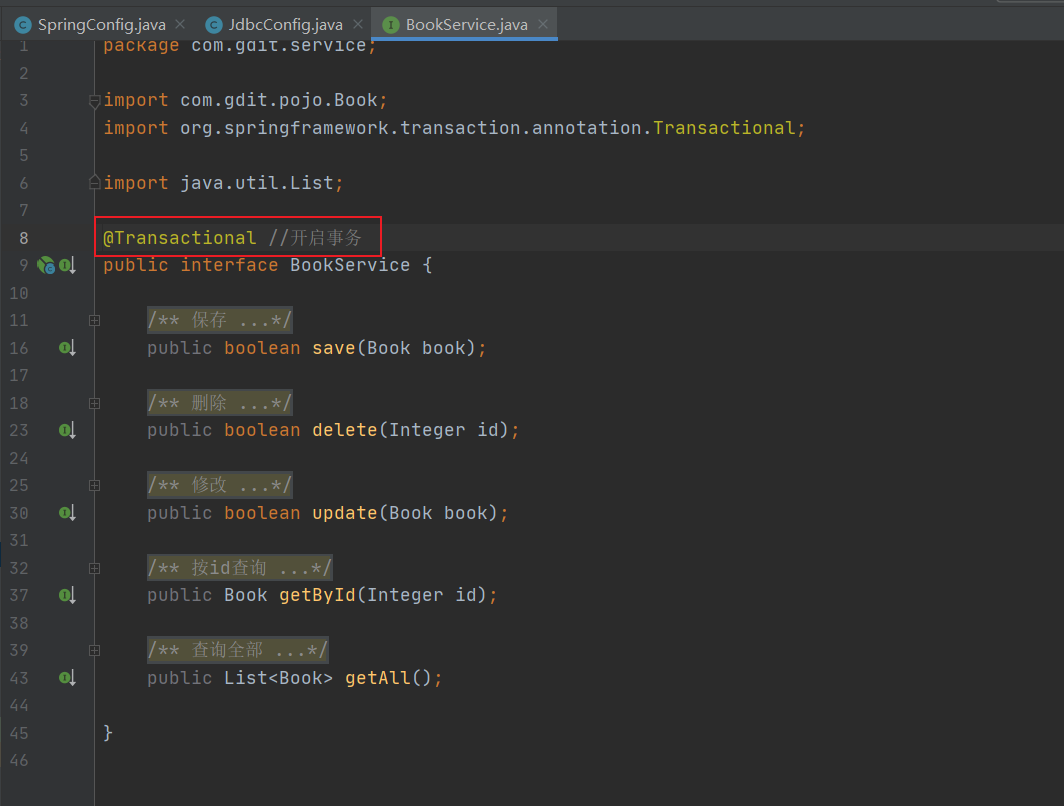Click com.gdit.pojo.Book import text
1064x806 pixels.
279,100
